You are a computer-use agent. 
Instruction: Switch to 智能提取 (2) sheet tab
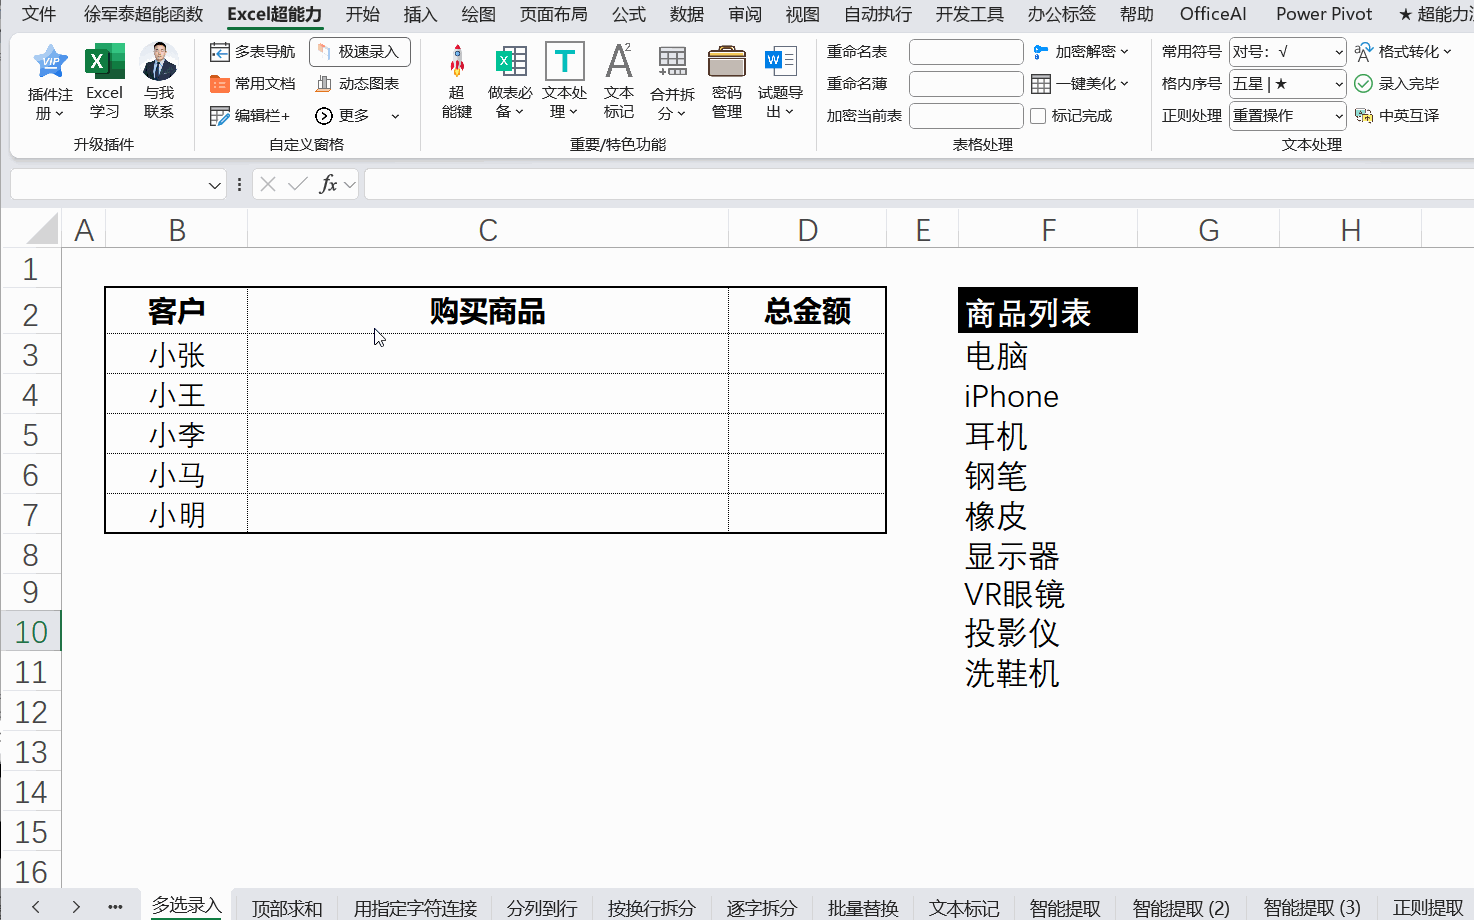coord(1180,907)
